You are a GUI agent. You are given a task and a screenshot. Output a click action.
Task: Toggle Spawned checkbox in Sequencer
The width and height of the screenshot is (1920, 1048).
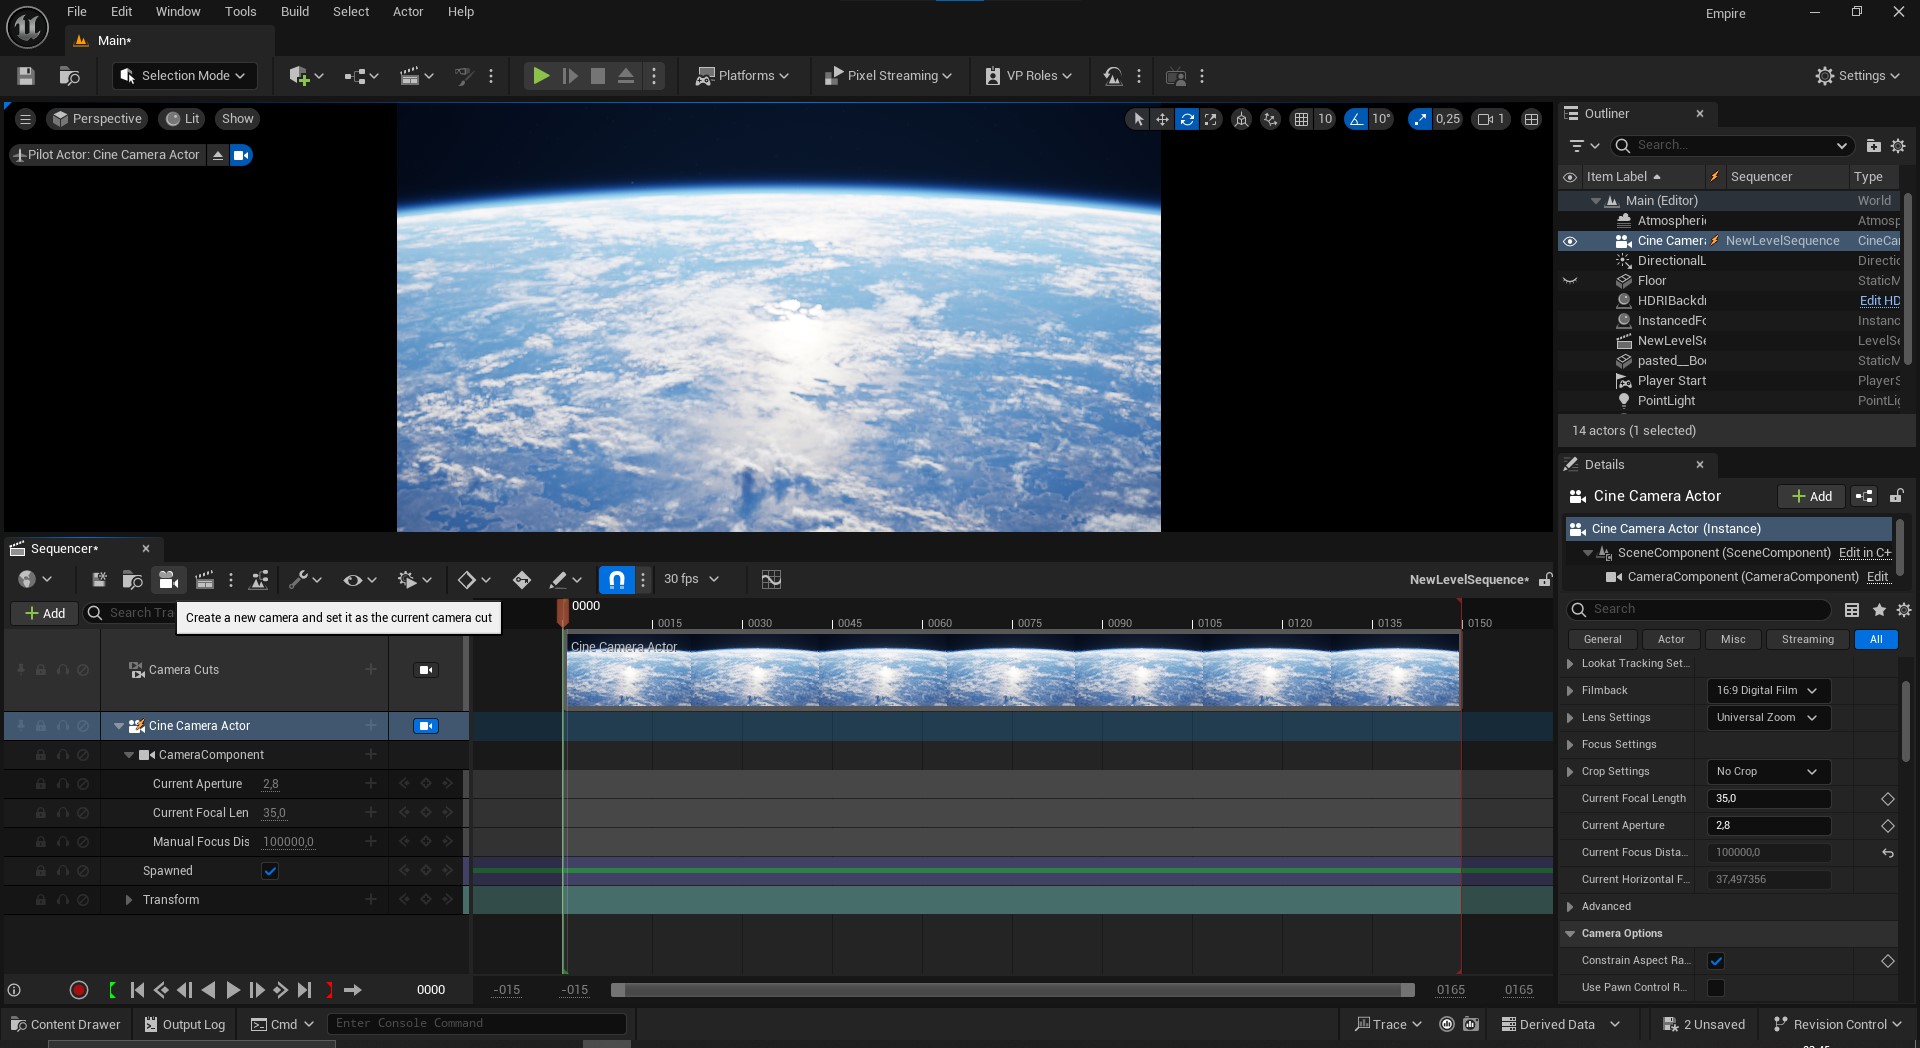pos(270,871)
